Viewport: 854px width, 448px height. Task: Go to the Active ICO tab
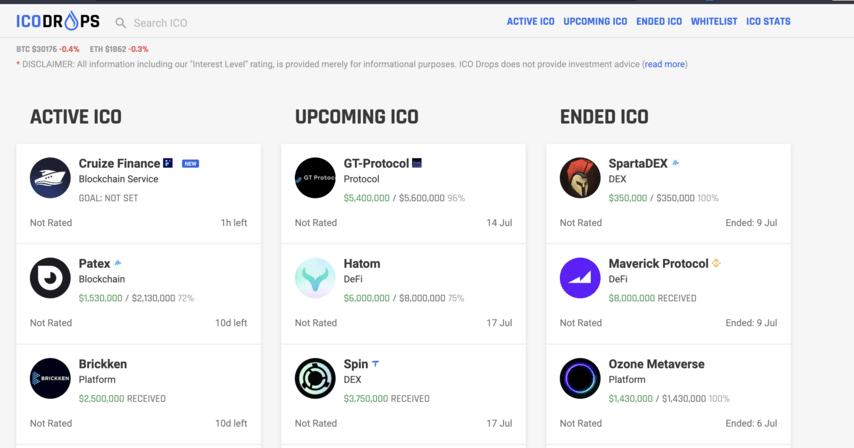tap(530, 21)
